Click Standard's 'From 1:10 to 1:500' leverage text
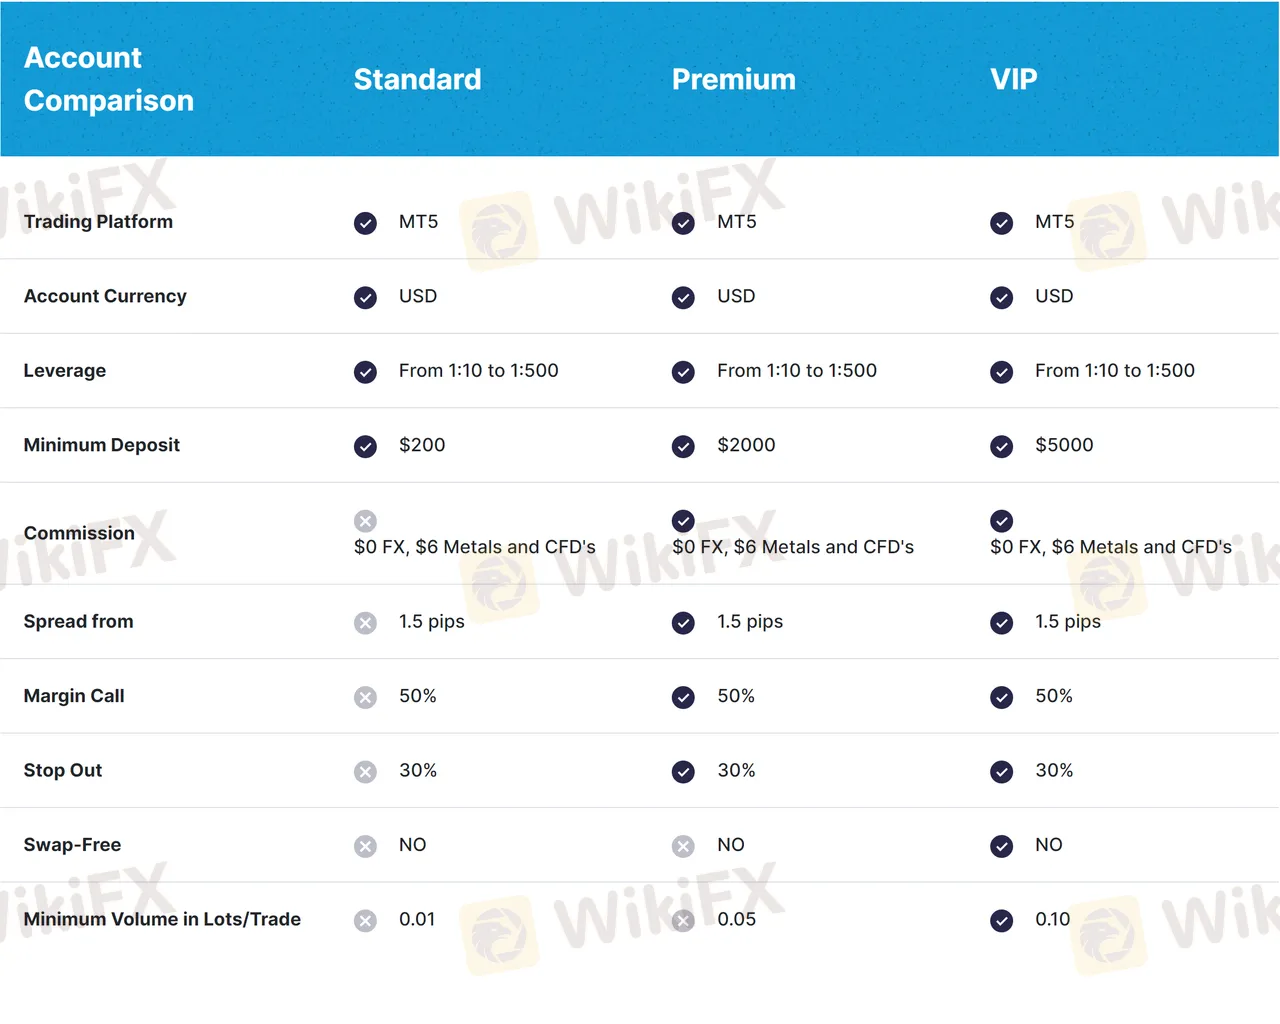The image size is (1280, 1024). point(478,371)
